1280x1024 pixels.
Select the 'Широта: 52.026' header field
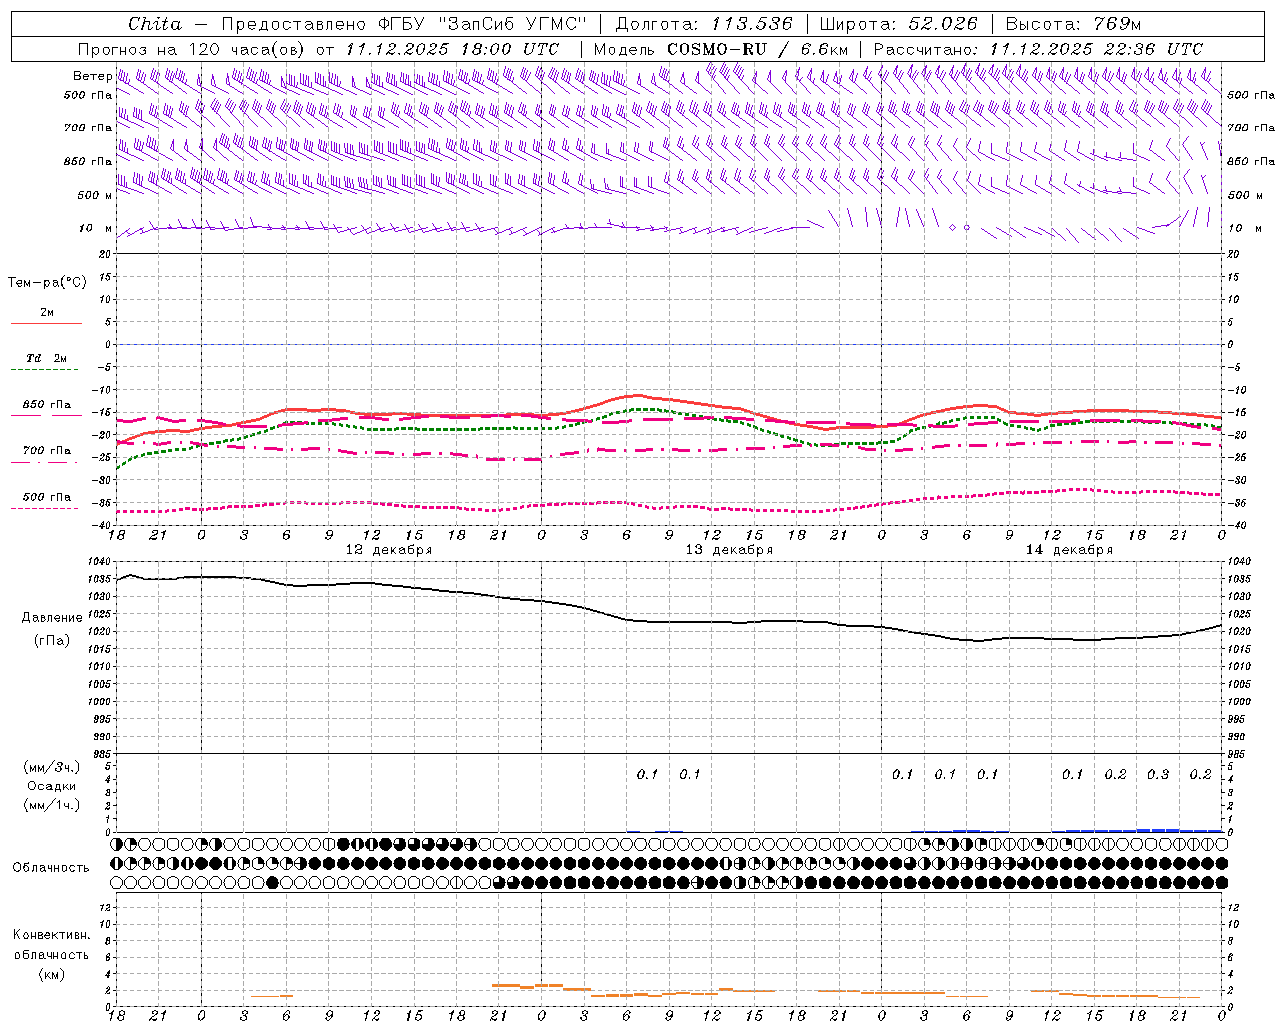click(898, 24)
